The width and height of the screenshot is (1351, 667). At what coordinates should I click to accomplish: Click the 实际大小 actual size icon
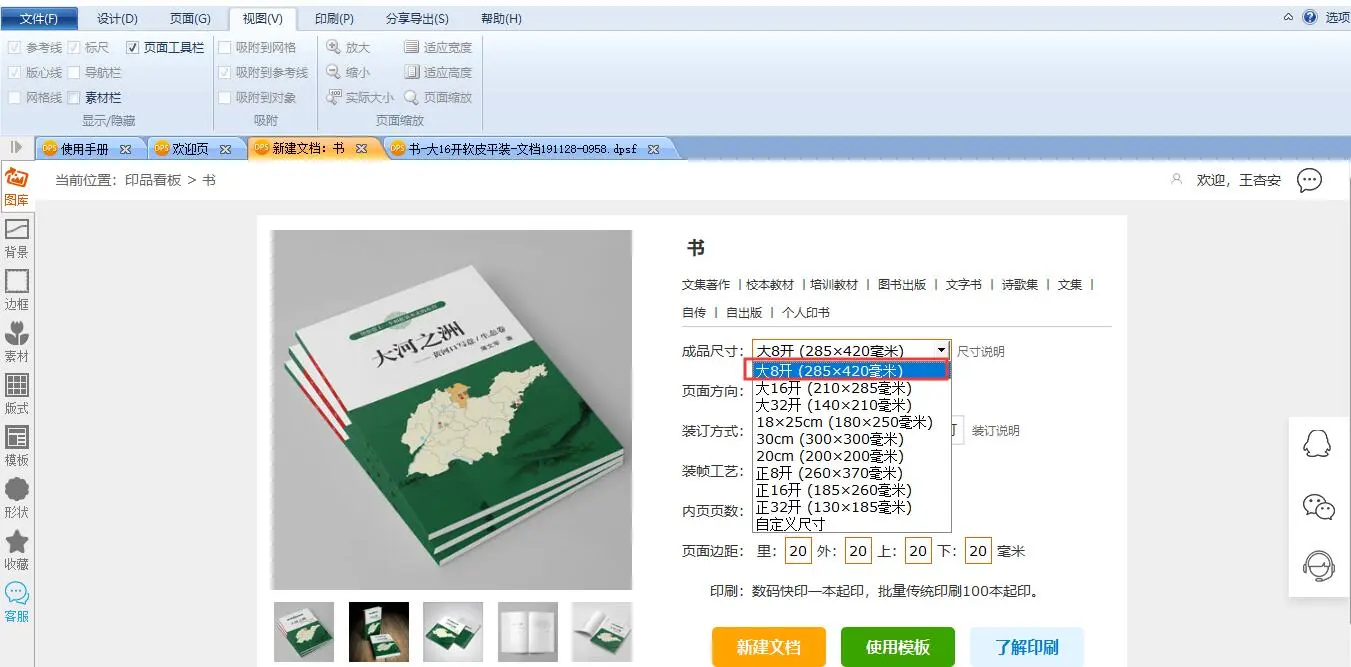point(333,97)
